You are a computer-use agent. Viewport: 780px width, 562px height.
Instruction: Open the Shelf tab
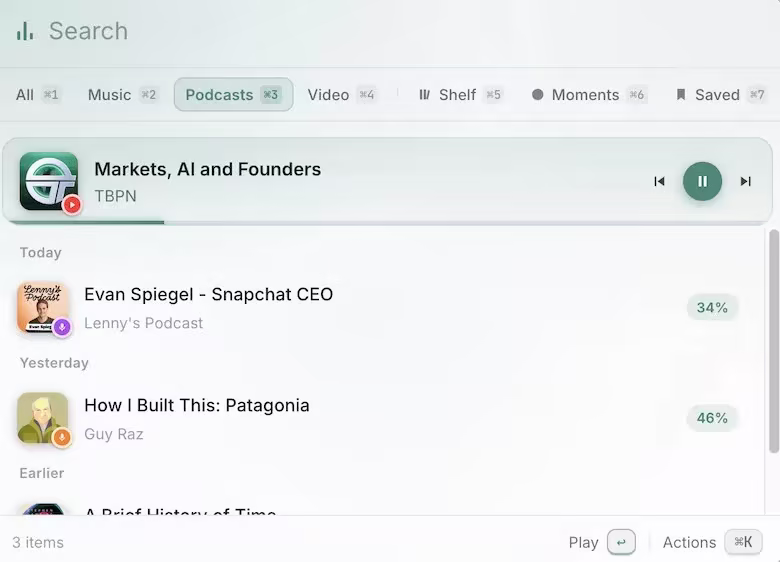[460, 94]
